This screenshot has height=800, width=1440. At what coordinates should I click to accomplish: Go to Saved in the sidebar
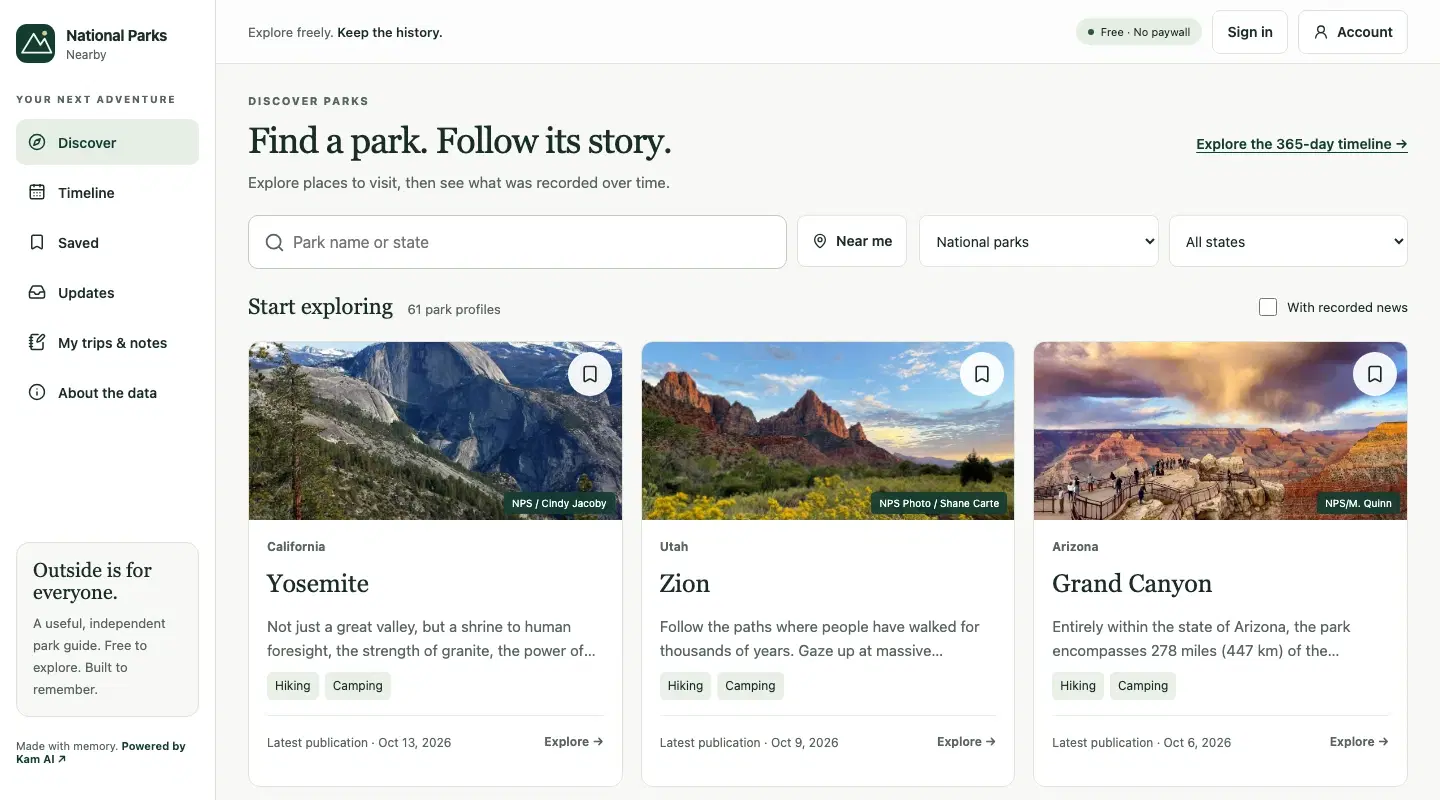click(x=107, y=243)
